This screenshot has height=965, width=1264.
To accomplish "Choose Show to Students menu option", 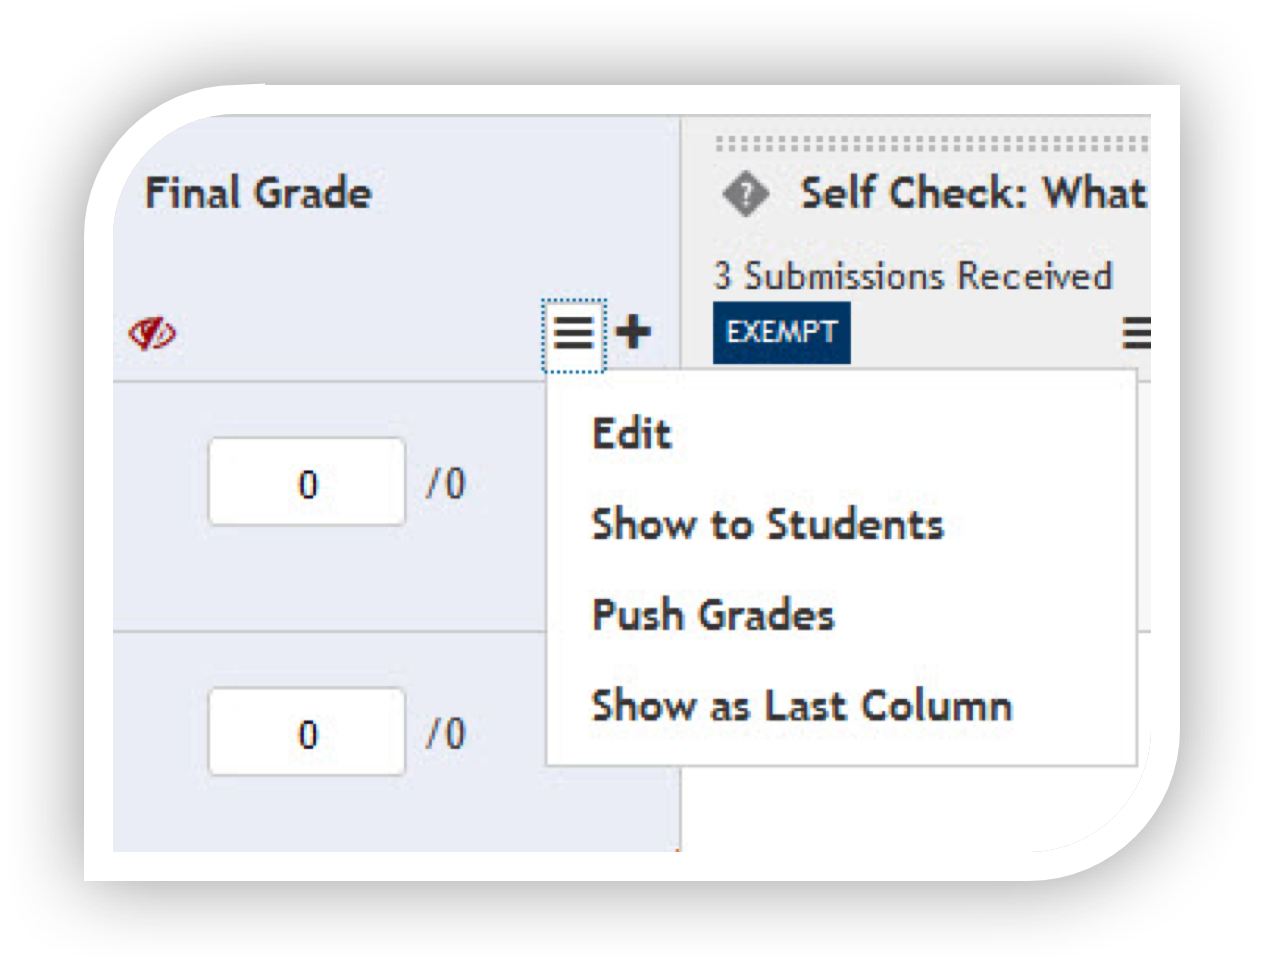I will (767, 524).
